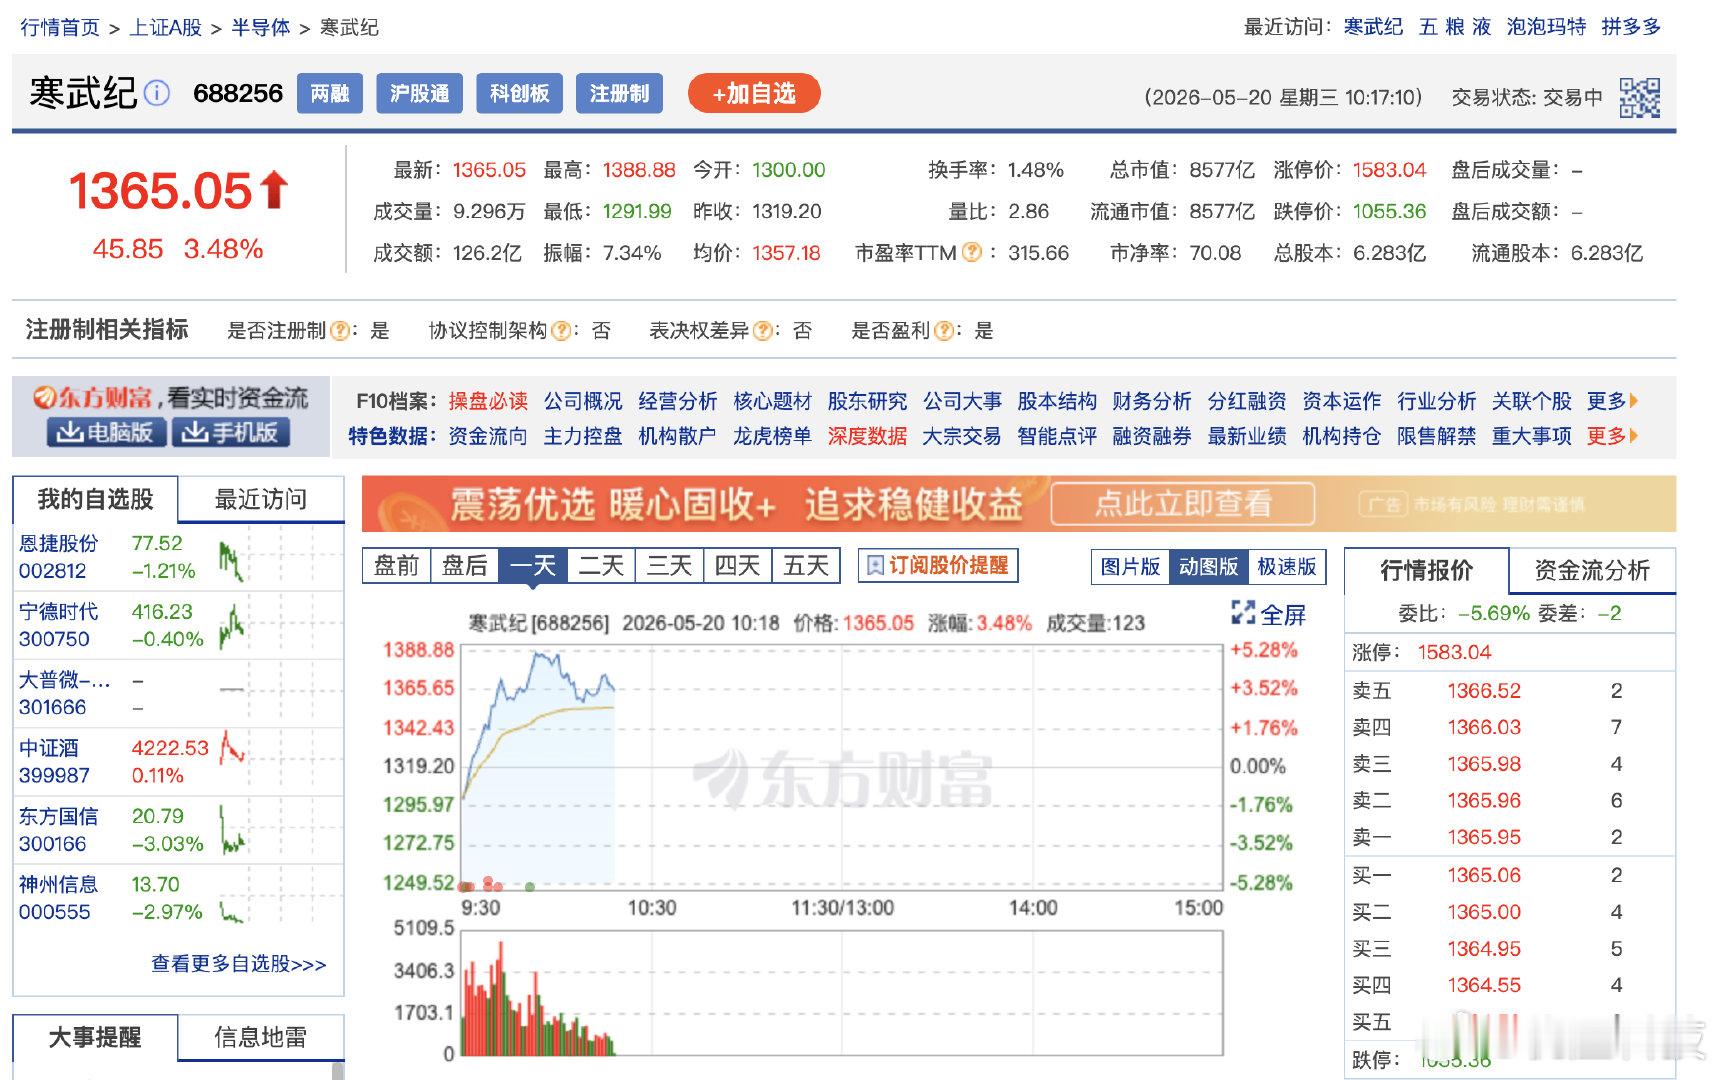Image resolution: width=1721 pixels, height=1080 pixels.
Task: Select 五天 chart period
Action: click(x=806, y=566)
